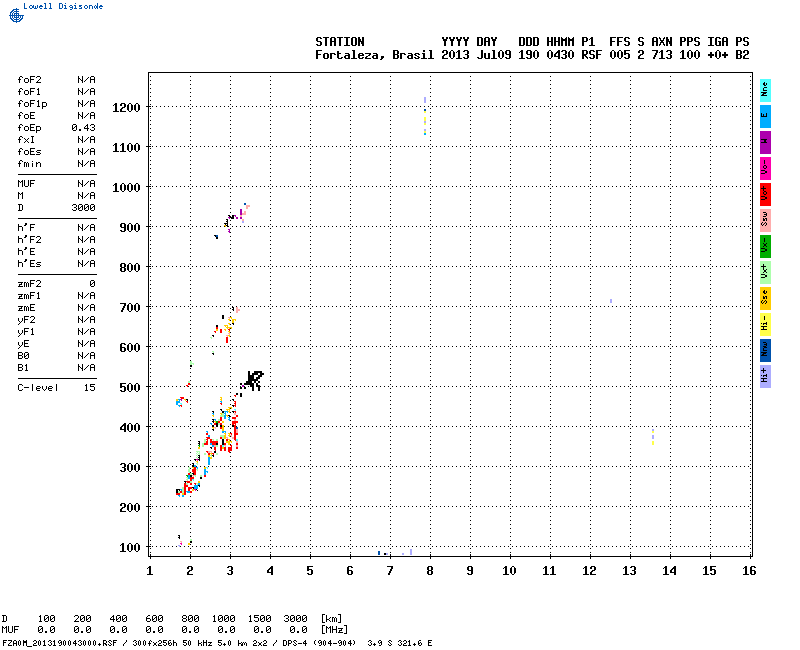Viewport: 800px width, 650px height.
Task: Click the Lowell Digisonde globe logo
Action: (16, 16)
